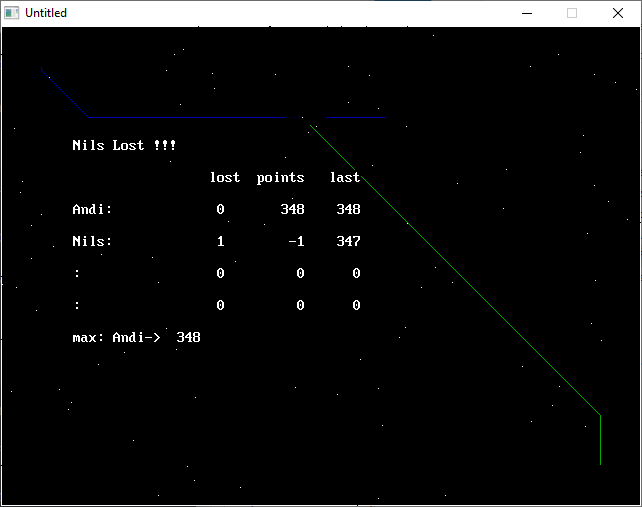Click the application icon in the title bar
Viewport: 642px width, 507px height.
(12, 13)
